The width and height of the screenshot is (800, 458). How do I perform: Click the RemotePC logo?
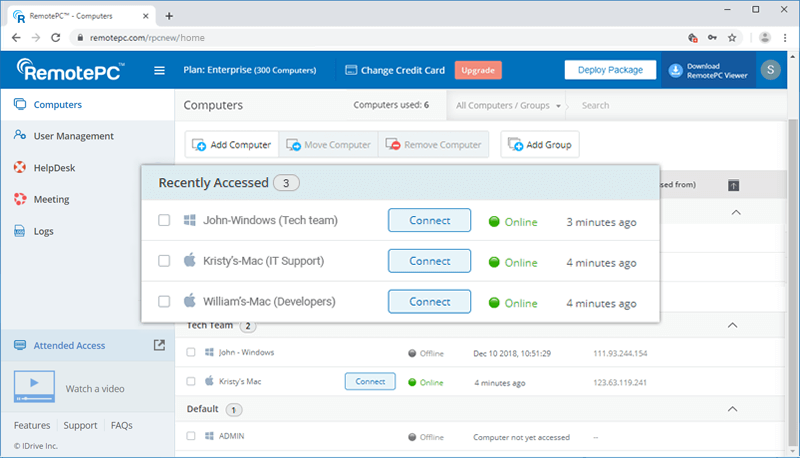pos(70,70)
